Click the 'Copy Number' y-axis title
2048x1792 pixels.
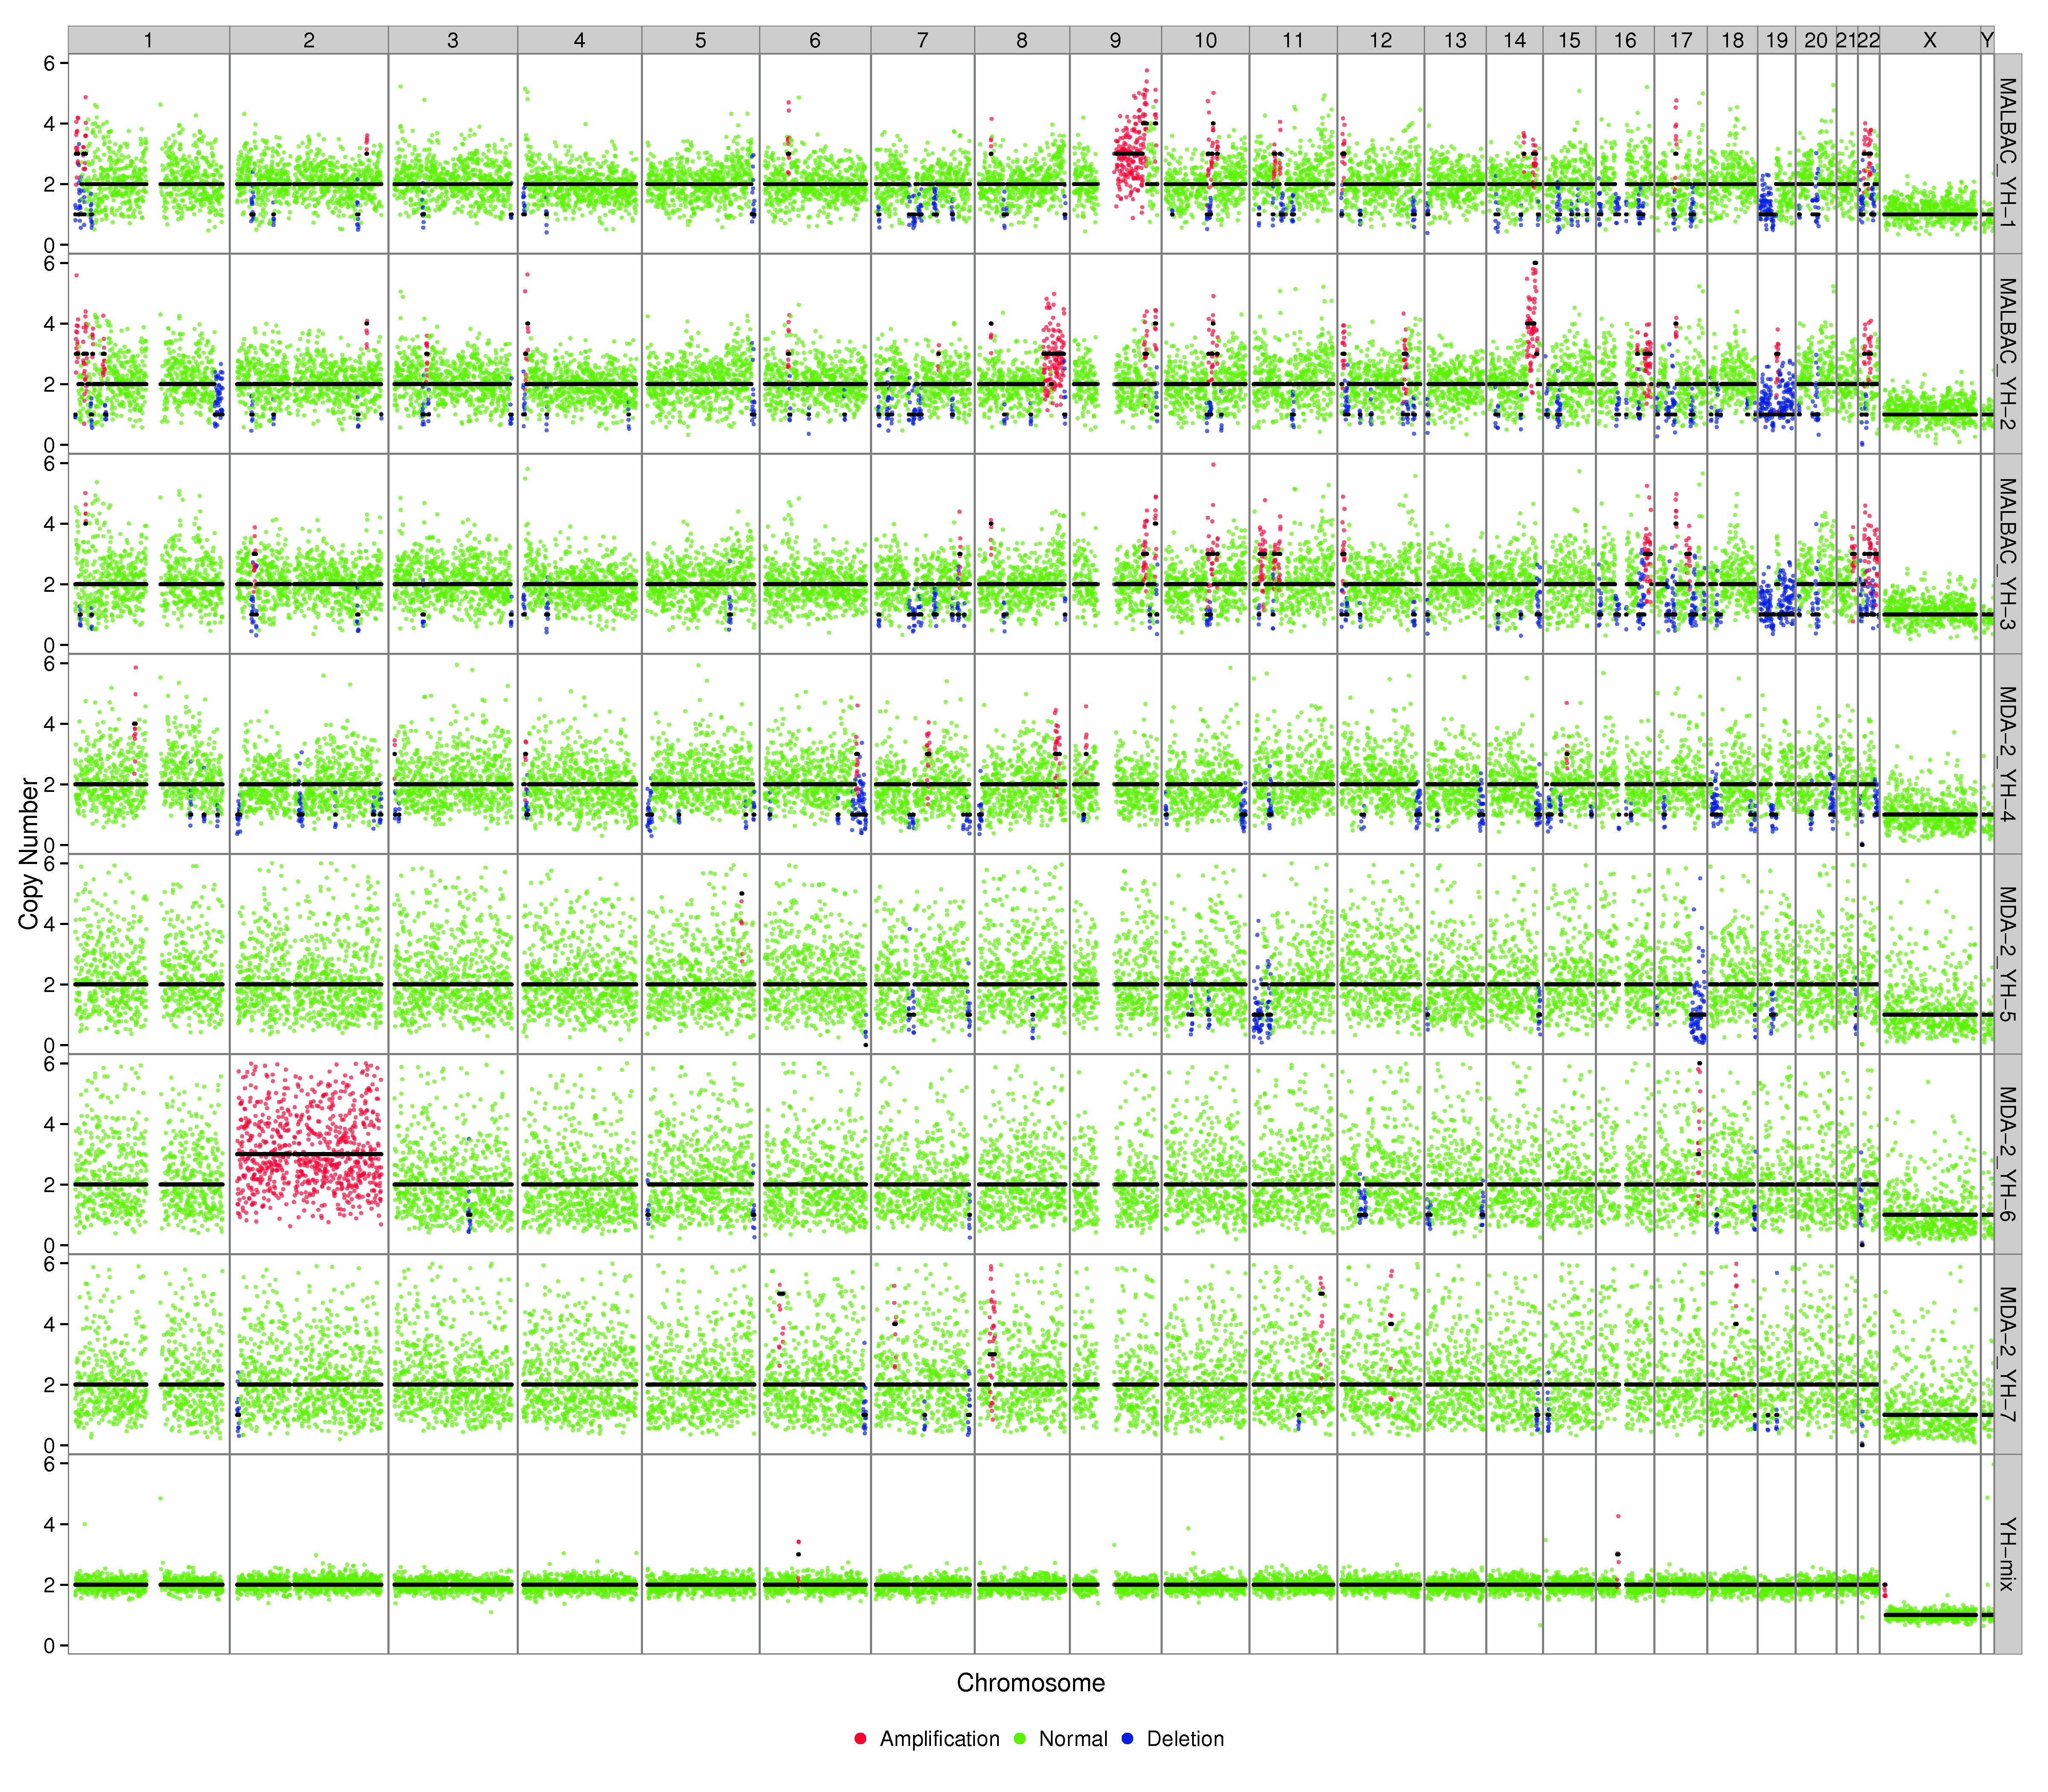[x=28, y=854]
